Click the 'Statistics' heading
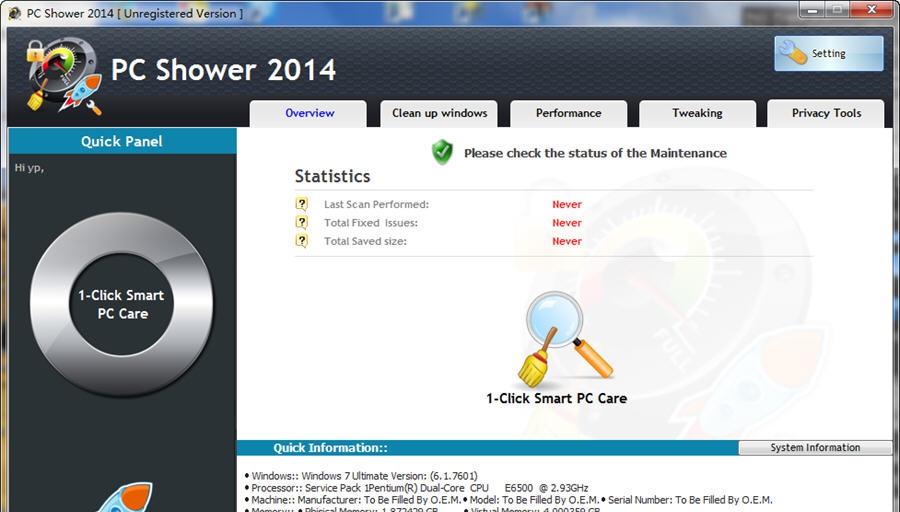The width and height of the screenshot is (900, 512). point(332,176)
